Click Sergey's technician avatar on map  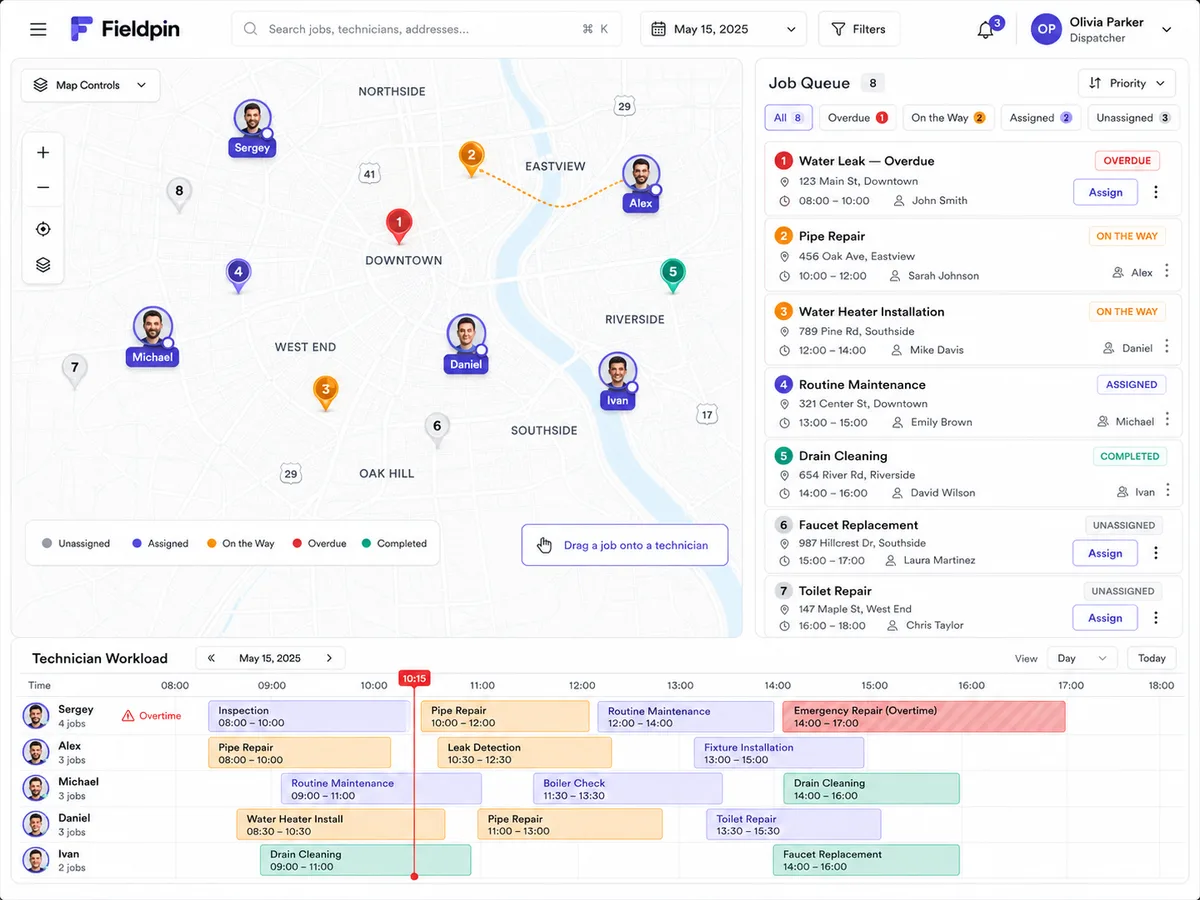(x=253, y=120)
